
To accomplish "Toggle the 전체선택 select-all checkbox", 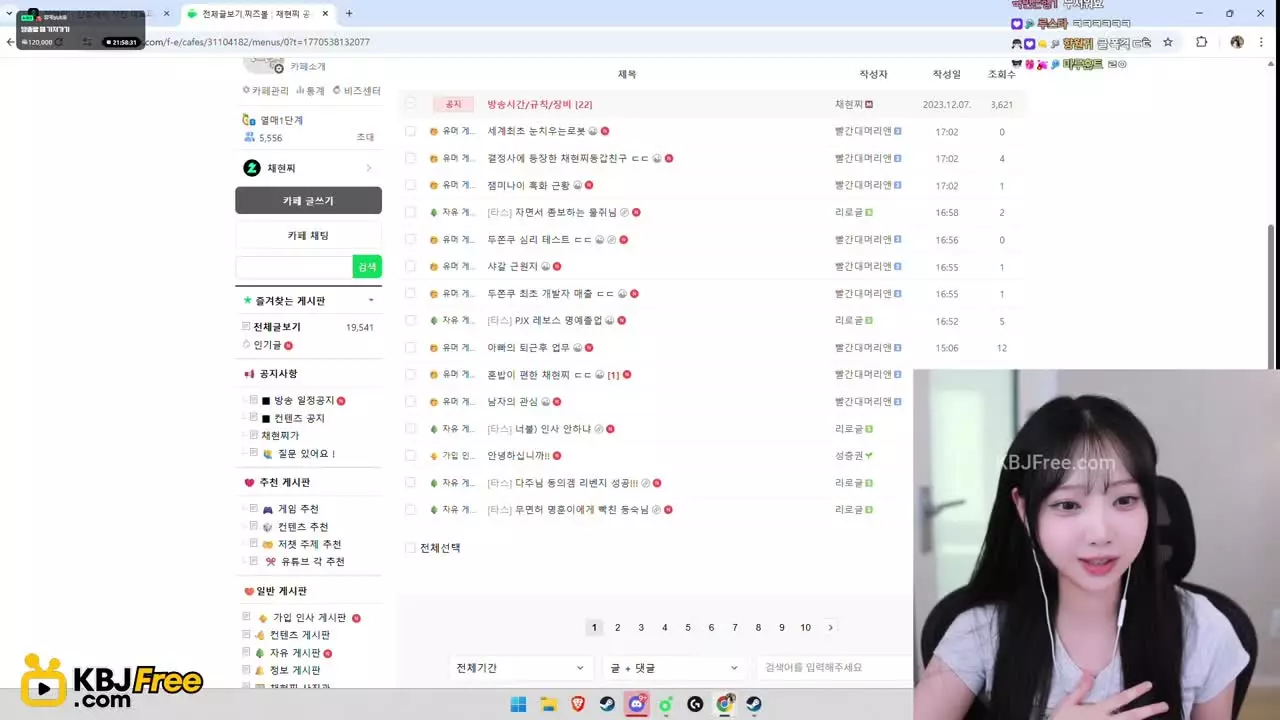I will [410, 548].
